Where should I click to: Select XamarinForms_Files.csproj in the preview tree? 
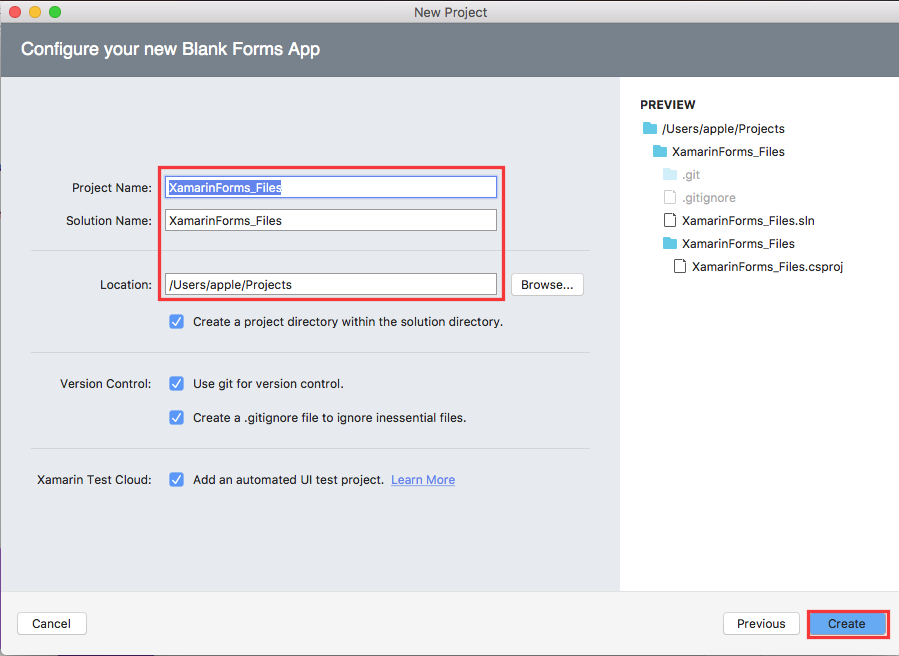pyautogui.click(x=767, y=267)
